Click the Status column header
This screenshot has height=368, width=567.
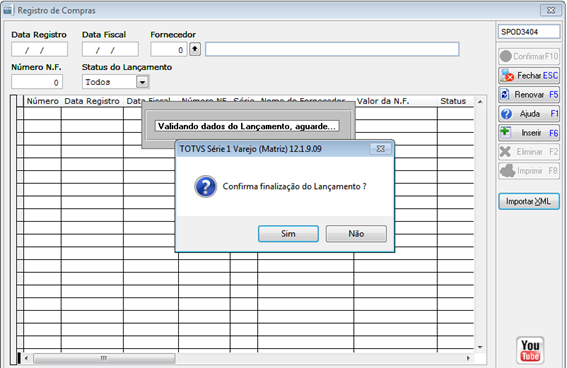click(x=456, y=101)
